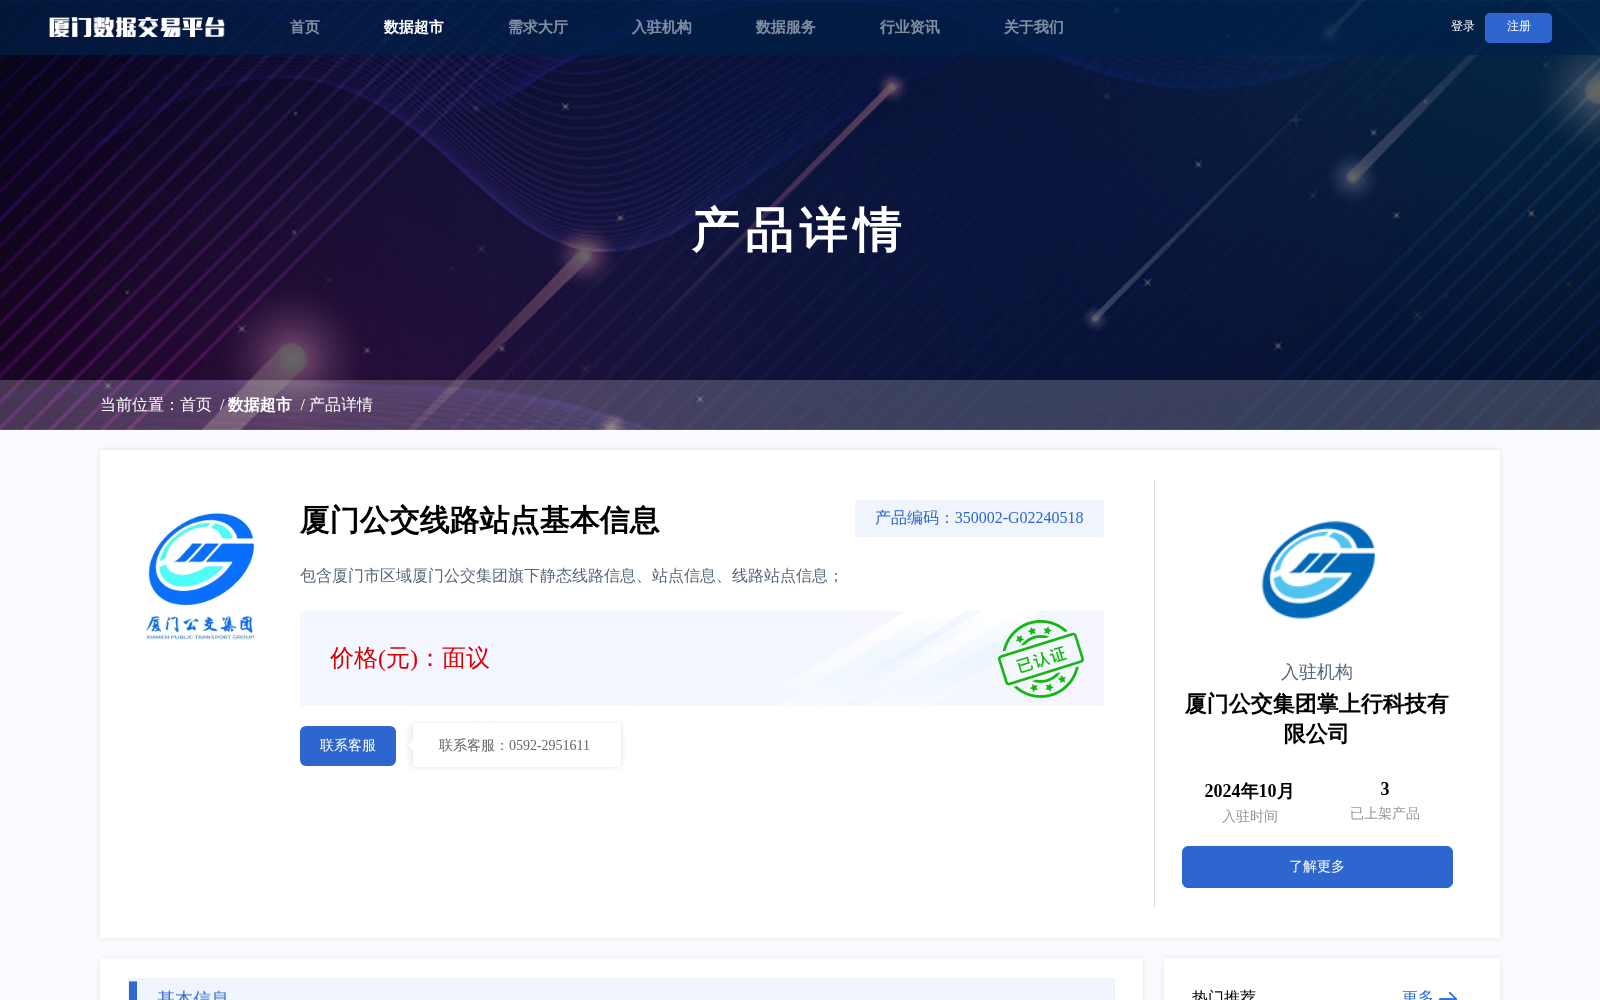
Task: Open the 首页 navigation item
Action: [x=305, y=27]
